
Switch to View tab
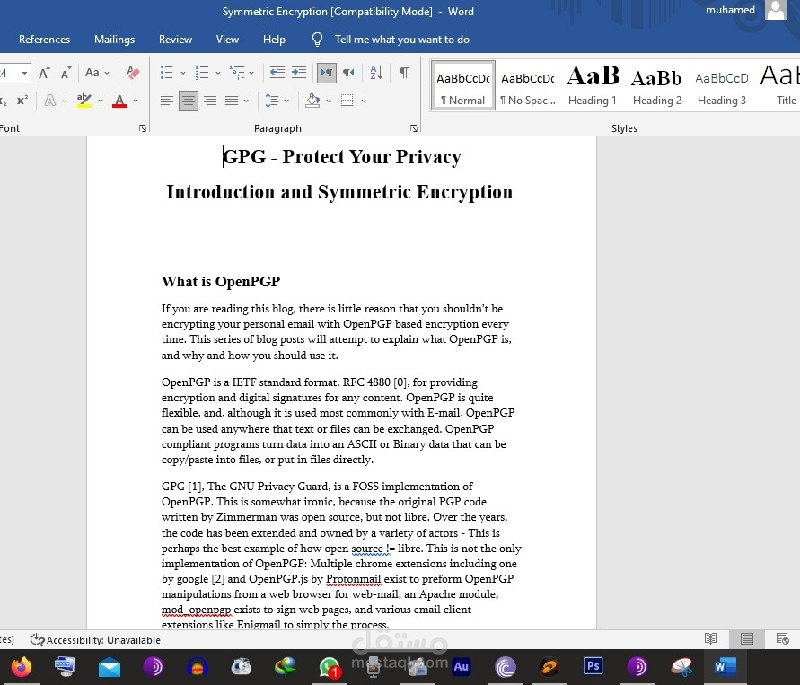[227, 39]
